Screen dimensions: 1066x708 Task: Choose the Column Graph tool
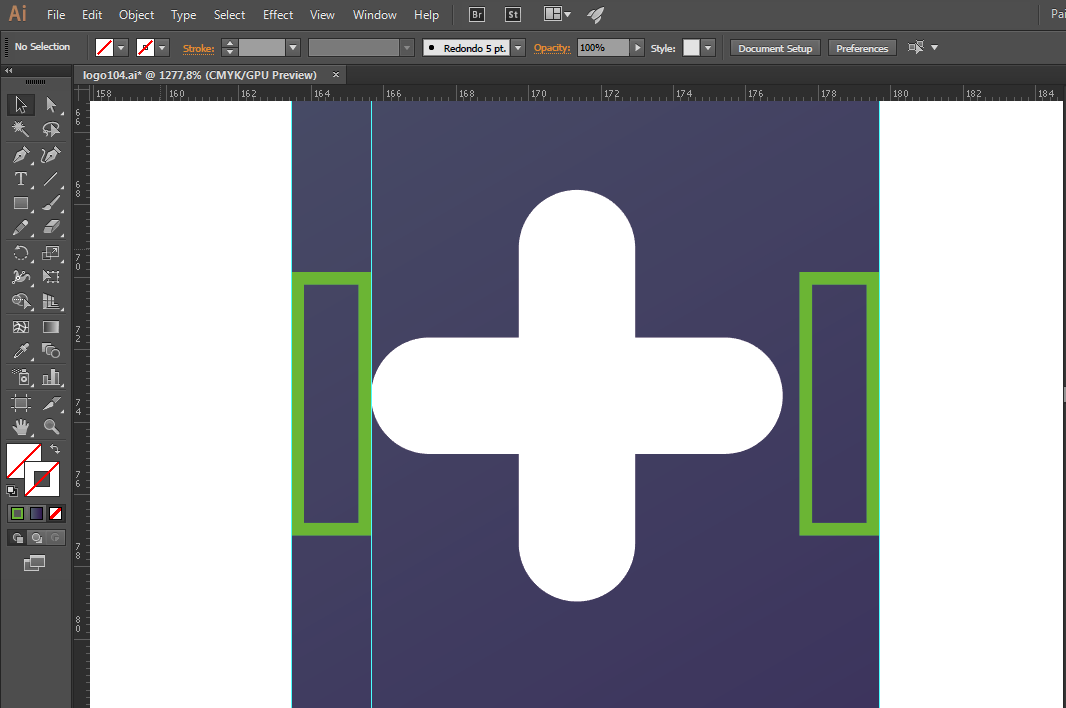tap(51, 377)
